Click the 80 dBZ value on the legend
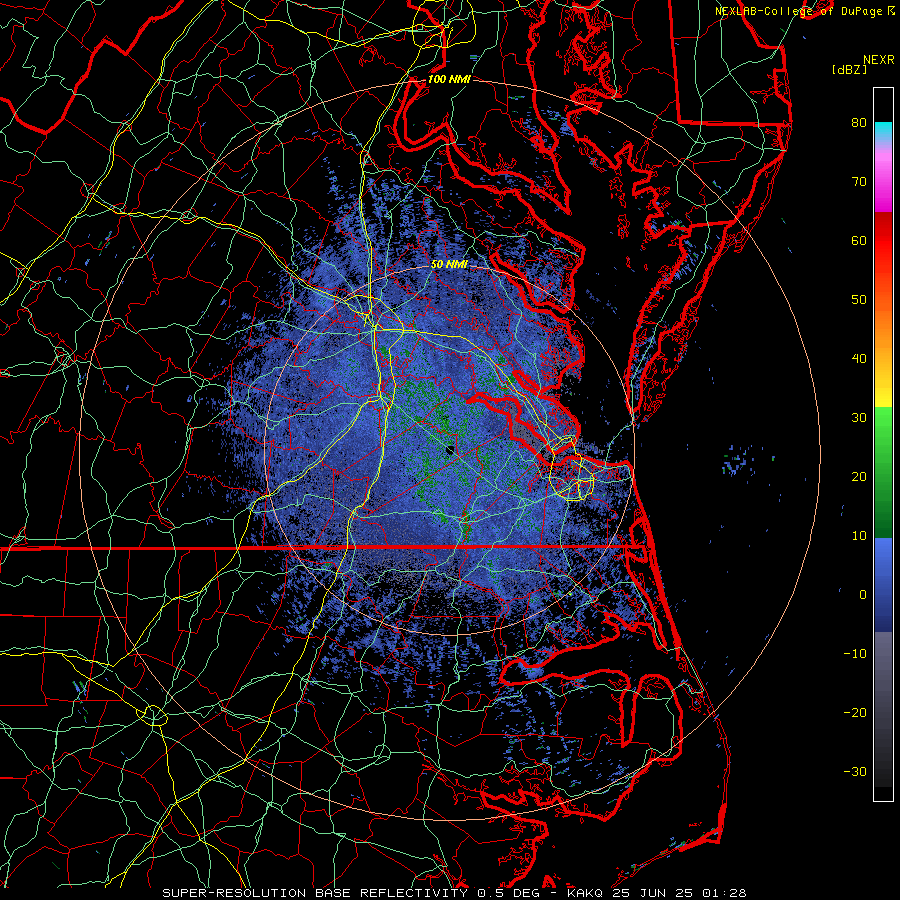 tap(859, 122)
